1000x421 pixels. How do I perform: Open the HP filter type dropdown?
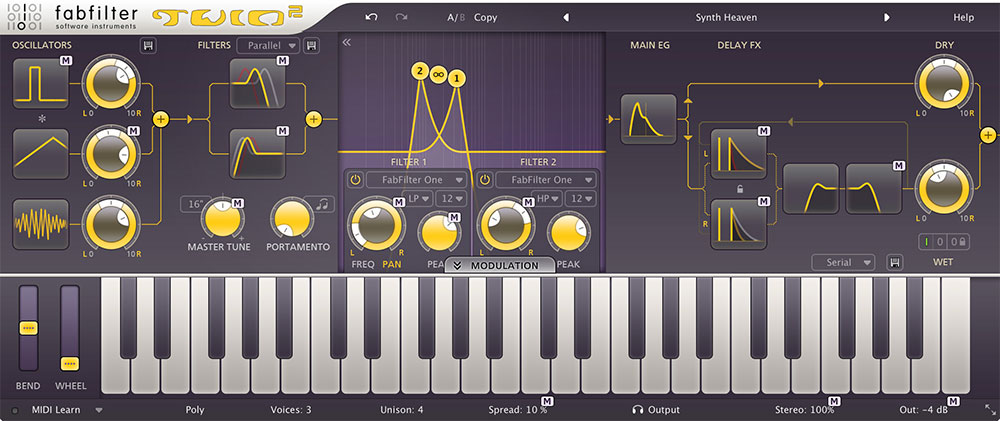coord(547,198)
